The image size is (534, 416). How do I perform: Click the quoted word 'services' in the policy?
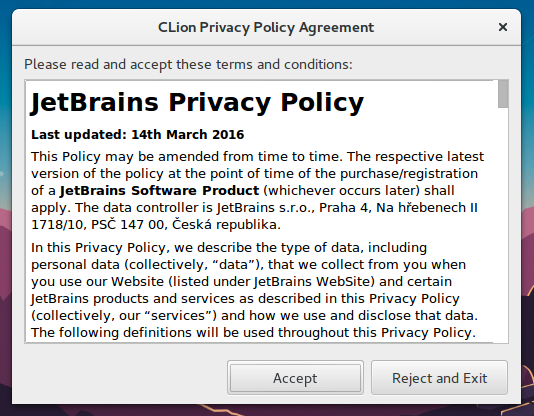coord(180,316)
